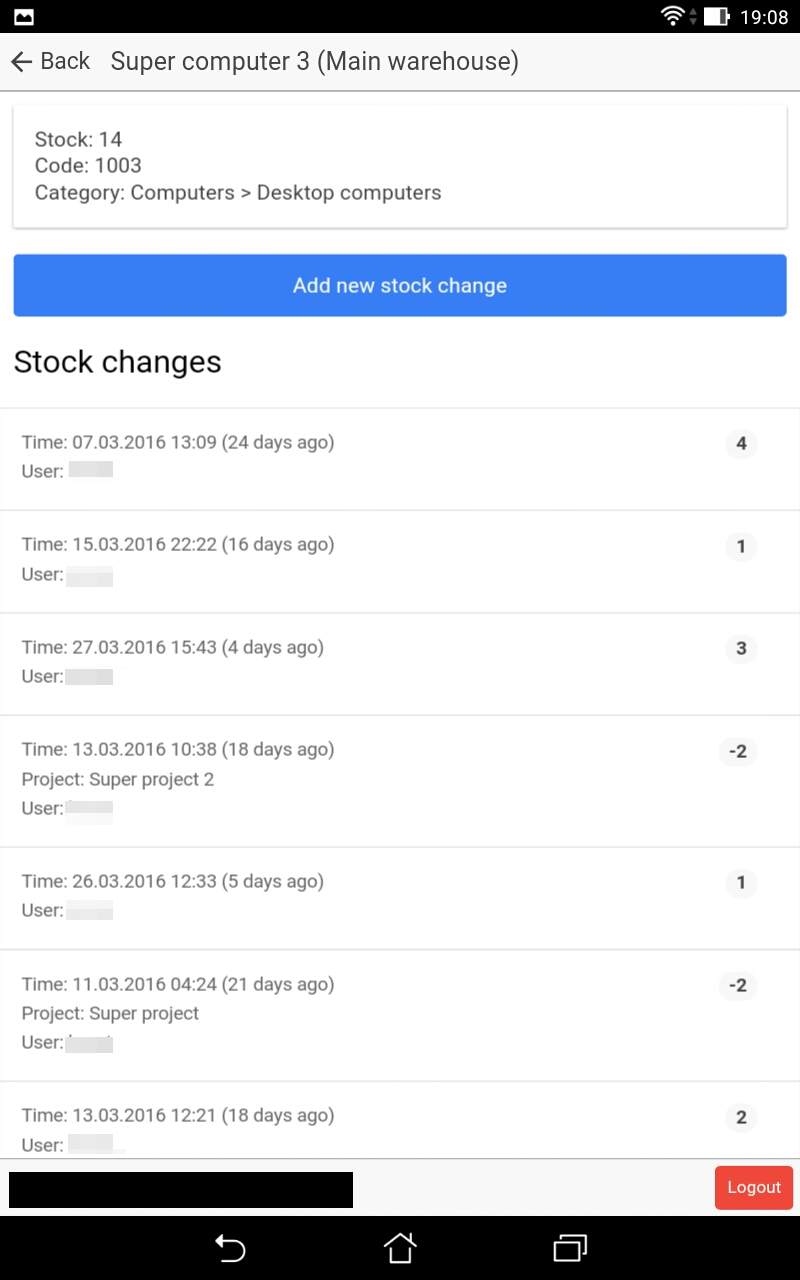
Task: Tap the quantity badge showing 3
Action: pyautogui.click(x=741, y=648)
